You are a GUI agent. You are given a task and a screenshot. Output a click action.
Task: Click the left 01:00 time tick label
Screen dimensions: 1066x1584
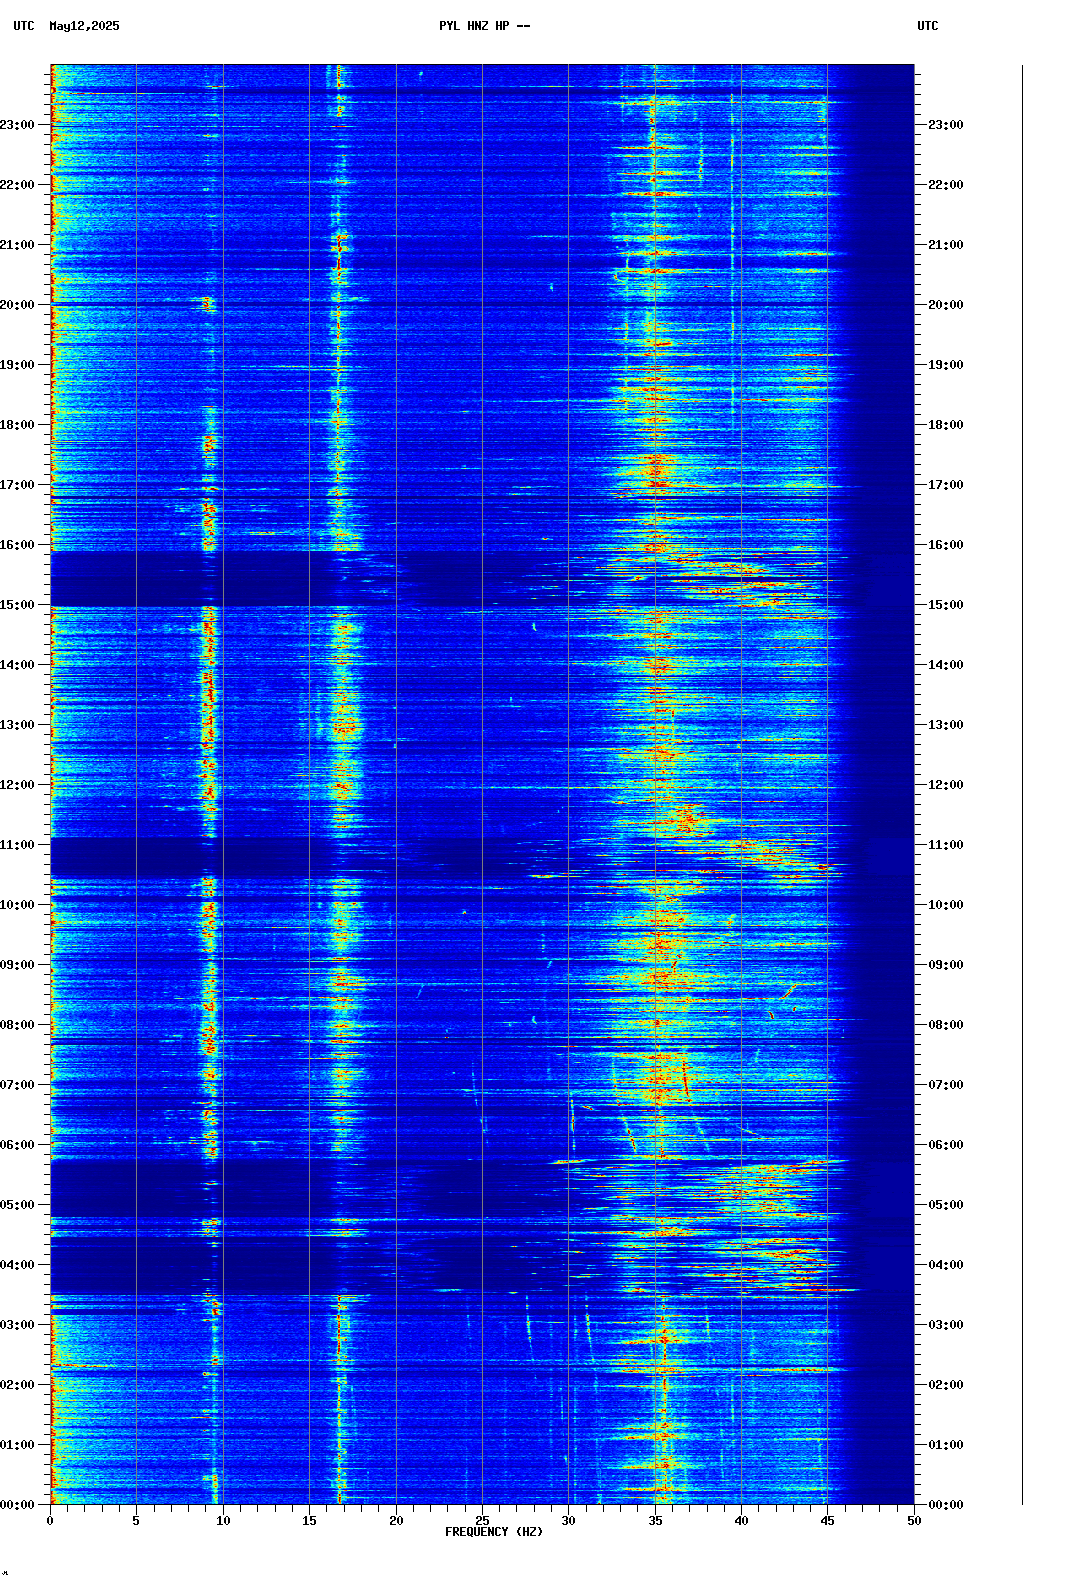17,1445
